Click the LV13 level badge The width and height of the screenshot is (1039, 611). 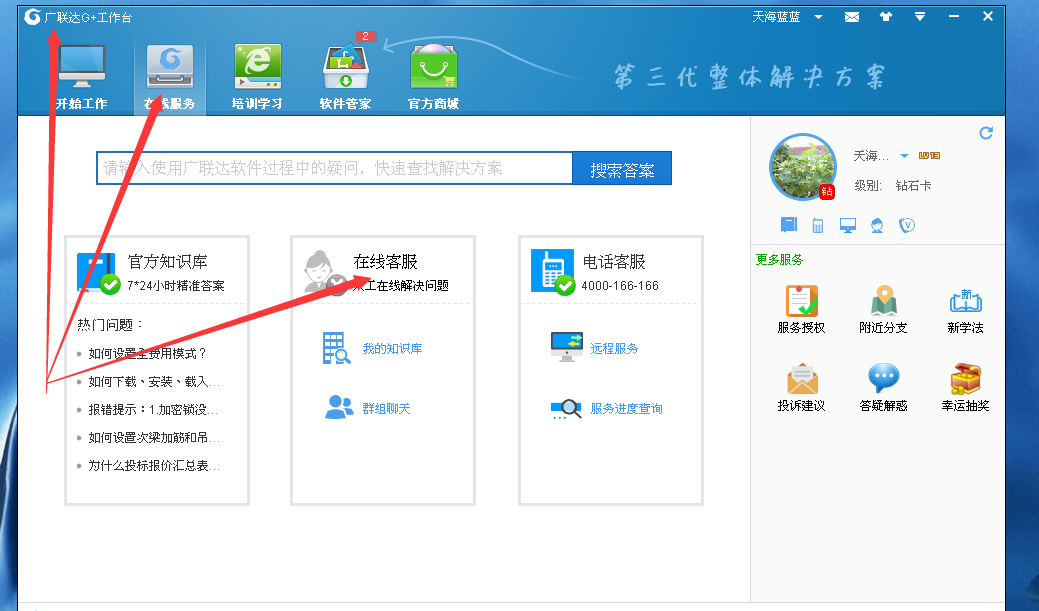(929, 156)
